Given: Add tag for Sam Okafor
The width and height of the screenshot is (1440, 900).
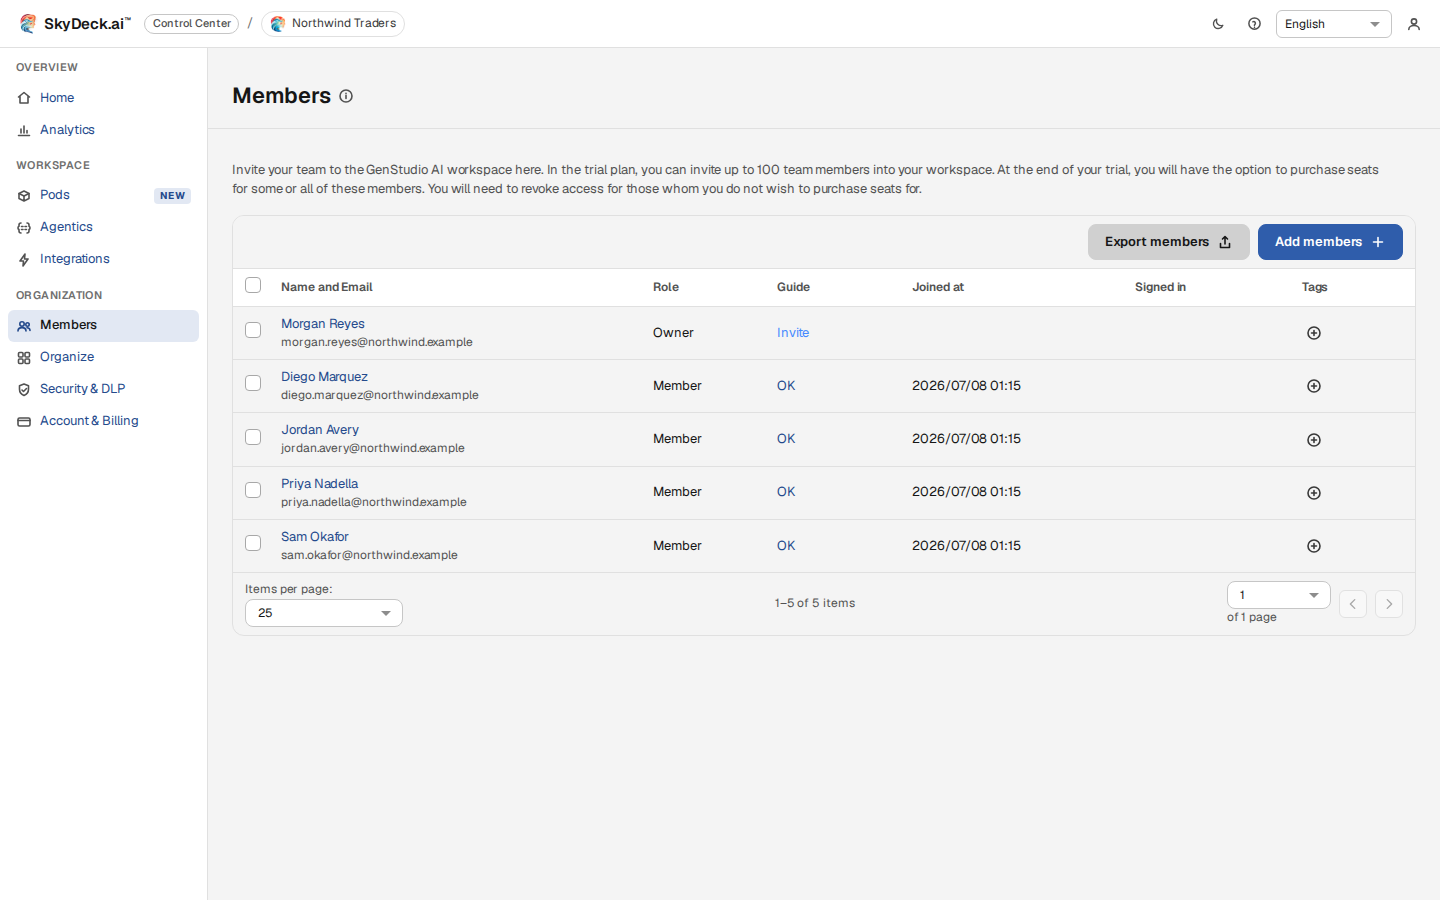Looking at the screenshot, I should pyautogui.click(x=1314, y=546).
